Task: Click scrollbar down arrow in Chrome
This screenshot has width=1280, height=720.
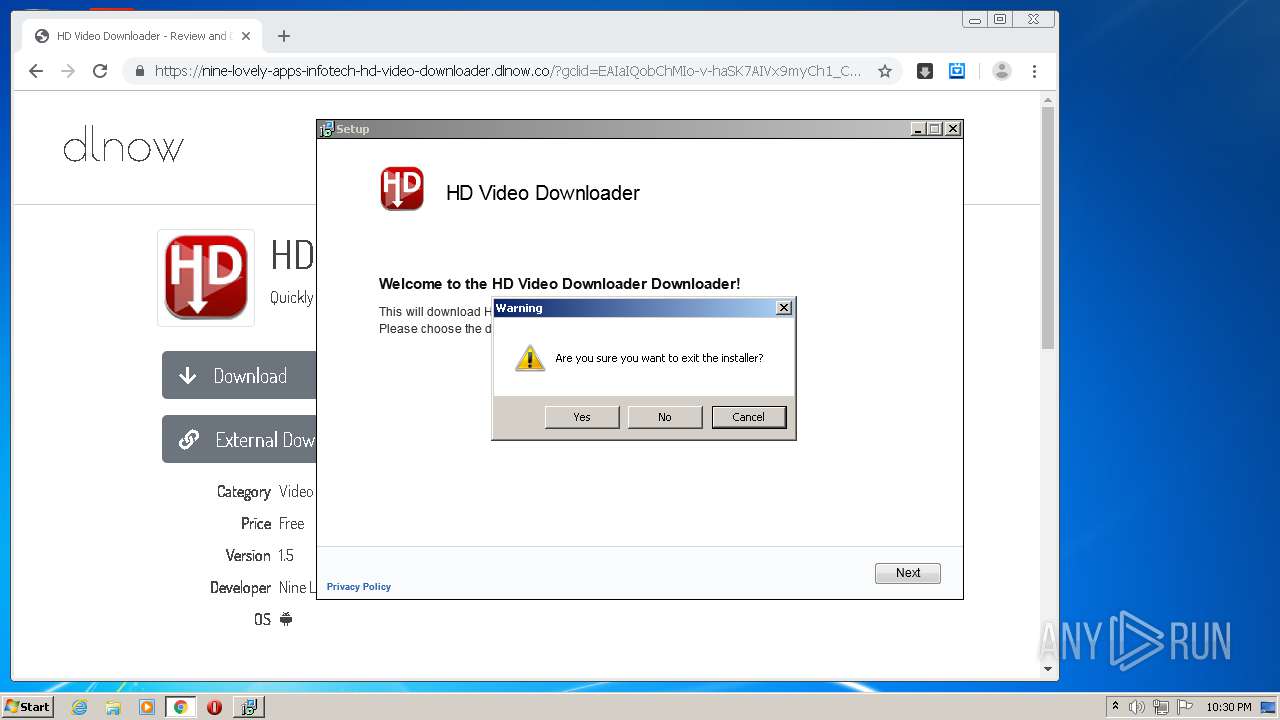Action: 1048,669
